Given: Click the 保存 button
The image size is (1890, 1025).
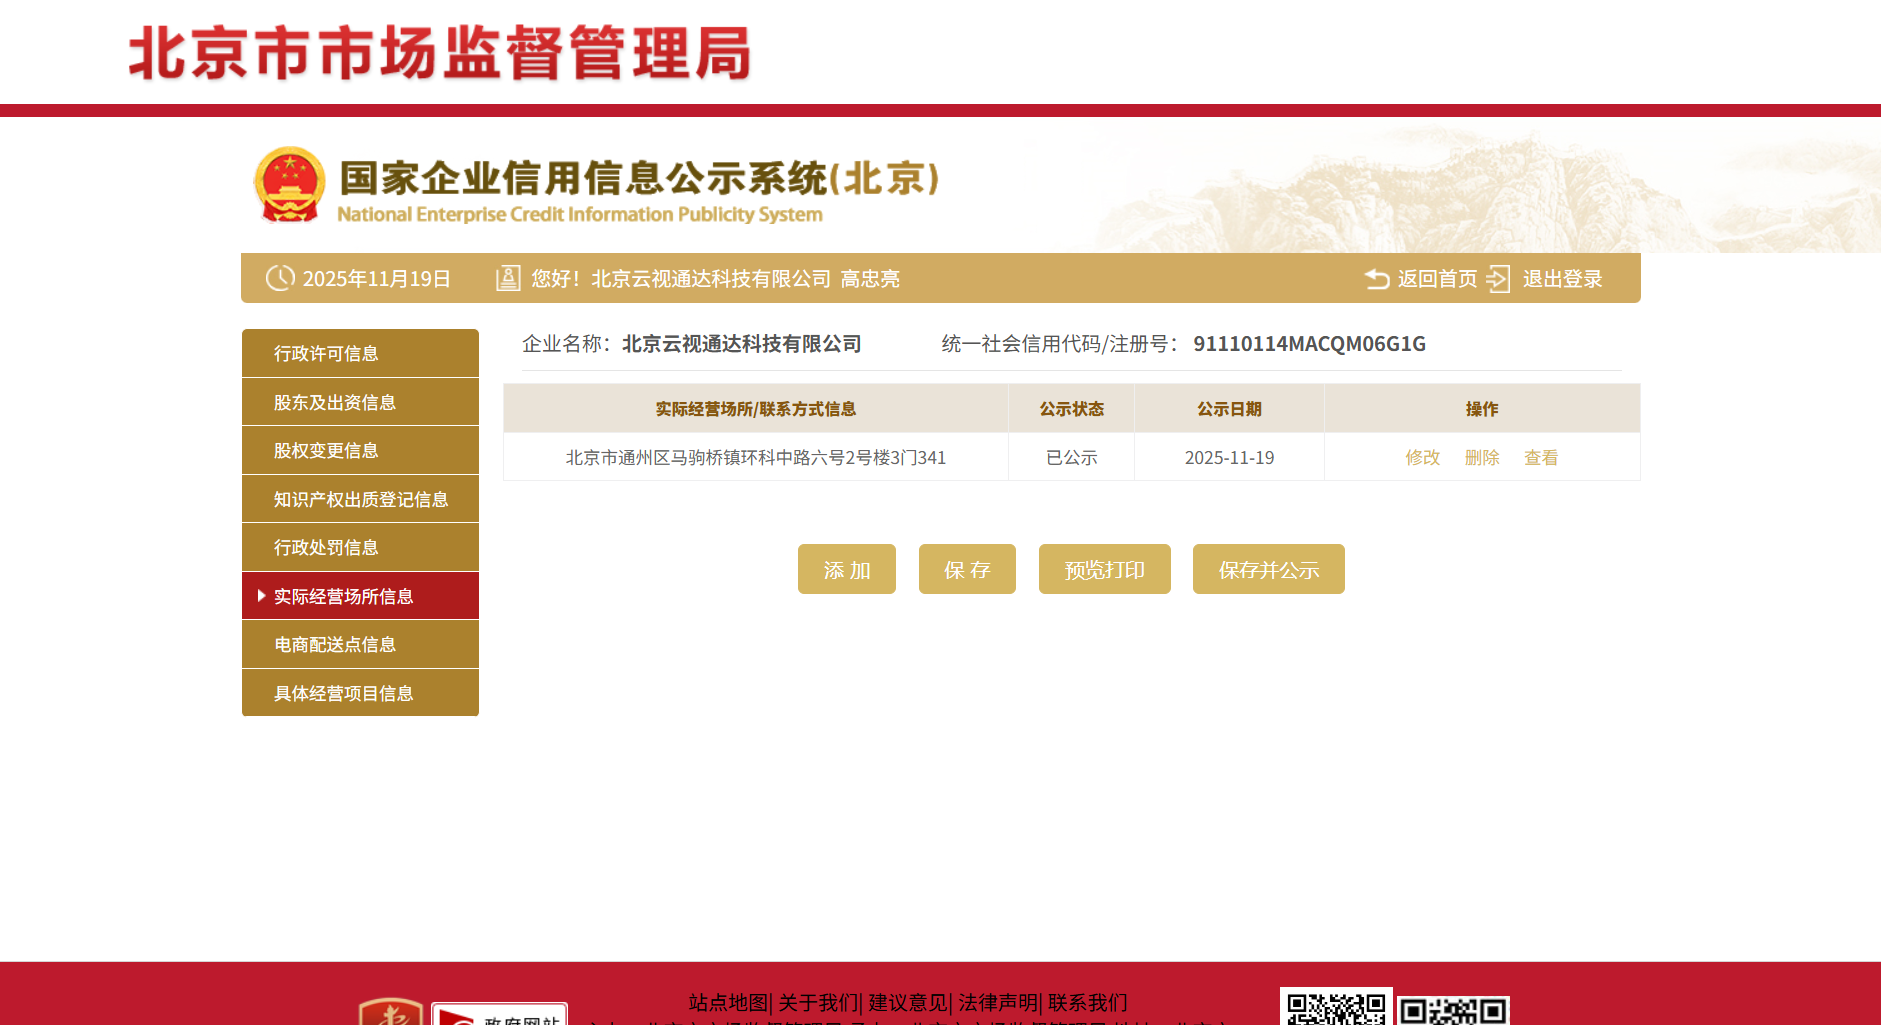Looking at the screenshot, I should pos(967,569).
